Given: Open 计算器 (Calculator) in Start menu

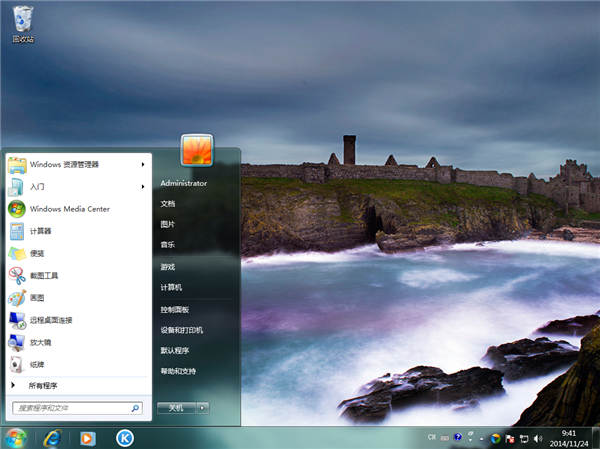Looking at the screenshot, I should [40, 231].
